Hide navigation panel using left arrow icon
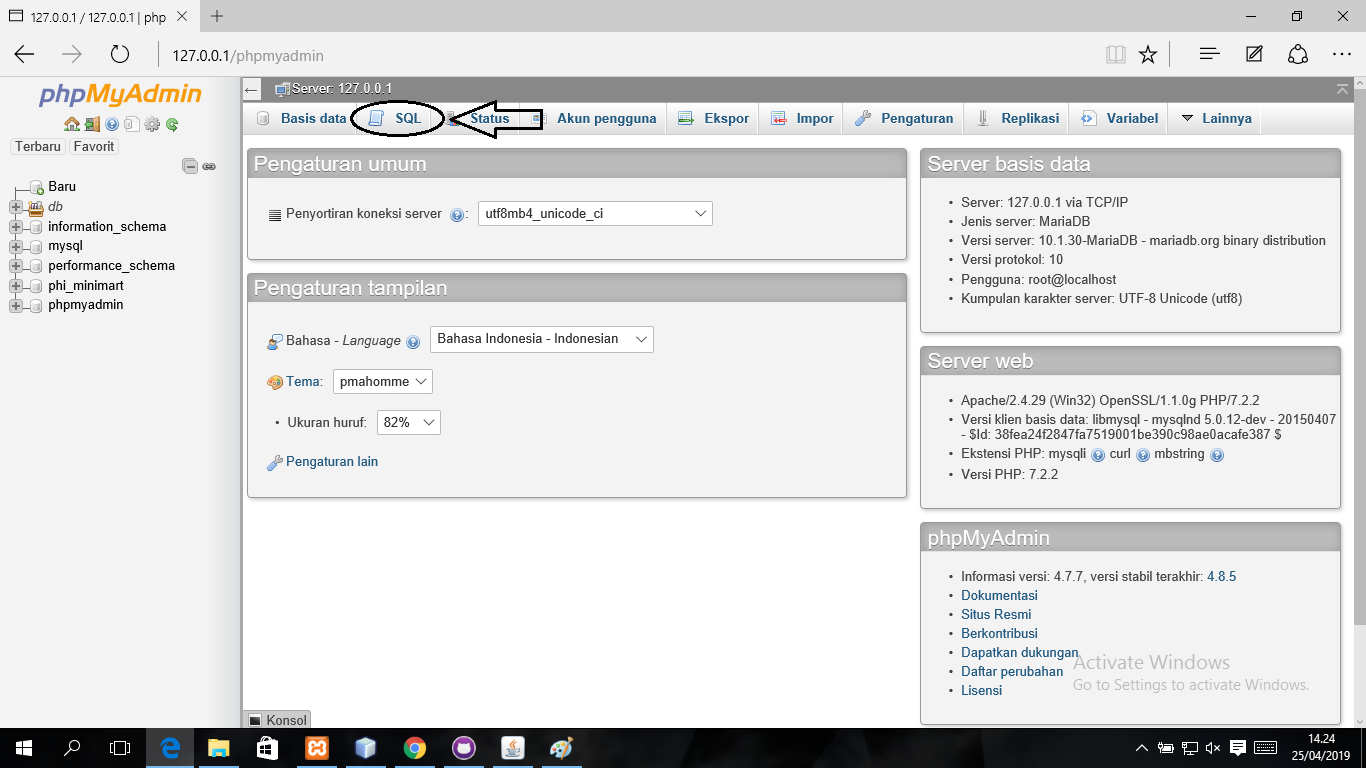The image size is (1366, 768). pos(252,89)
